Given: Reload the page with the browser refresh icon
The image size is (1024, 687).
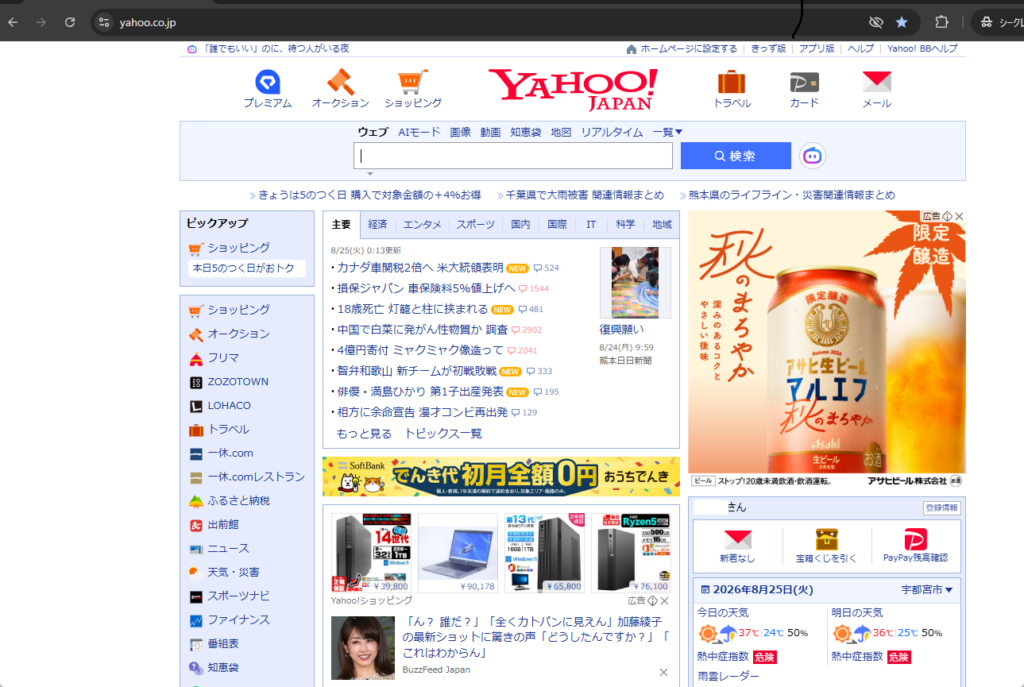Looking at the screenshot, I should [x=70, y=22].
